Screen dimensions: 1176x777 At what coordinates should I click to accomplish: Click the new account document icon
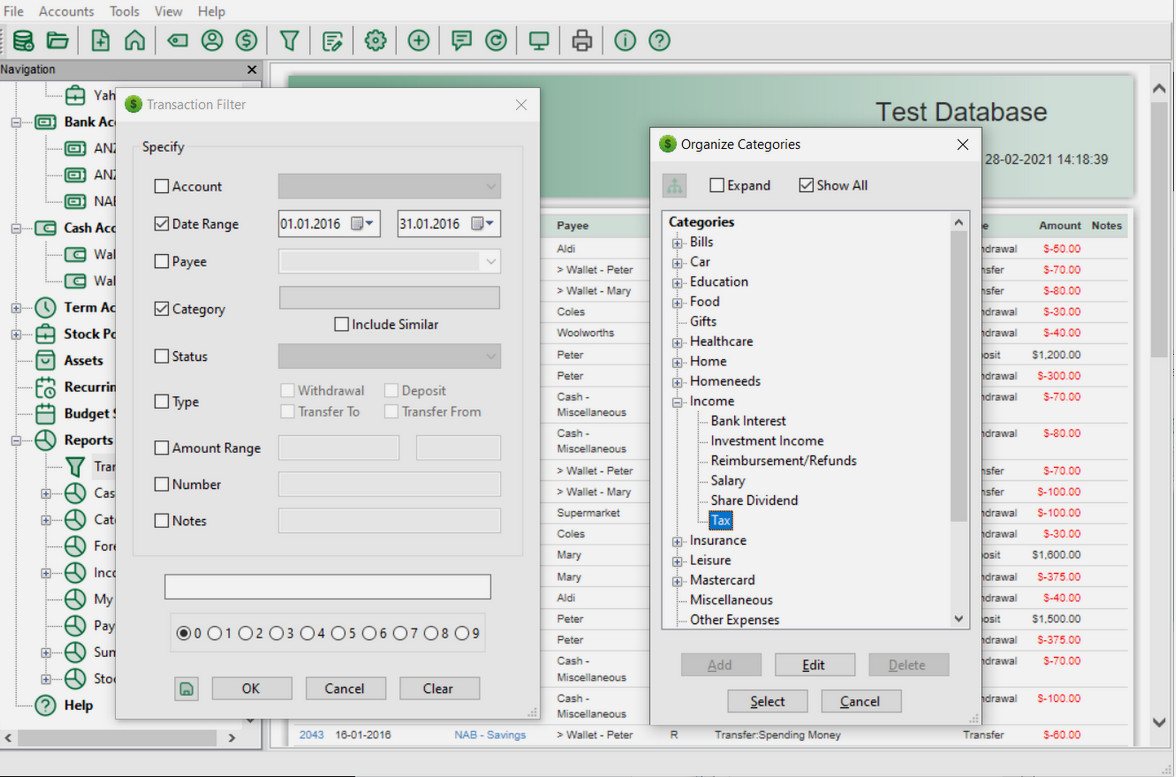click(x=100, y=40)
